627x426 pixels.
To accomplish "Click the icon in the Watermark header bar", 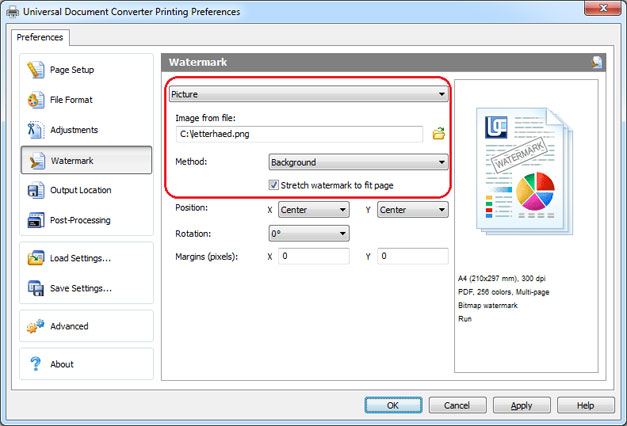I will click(597, 62).
